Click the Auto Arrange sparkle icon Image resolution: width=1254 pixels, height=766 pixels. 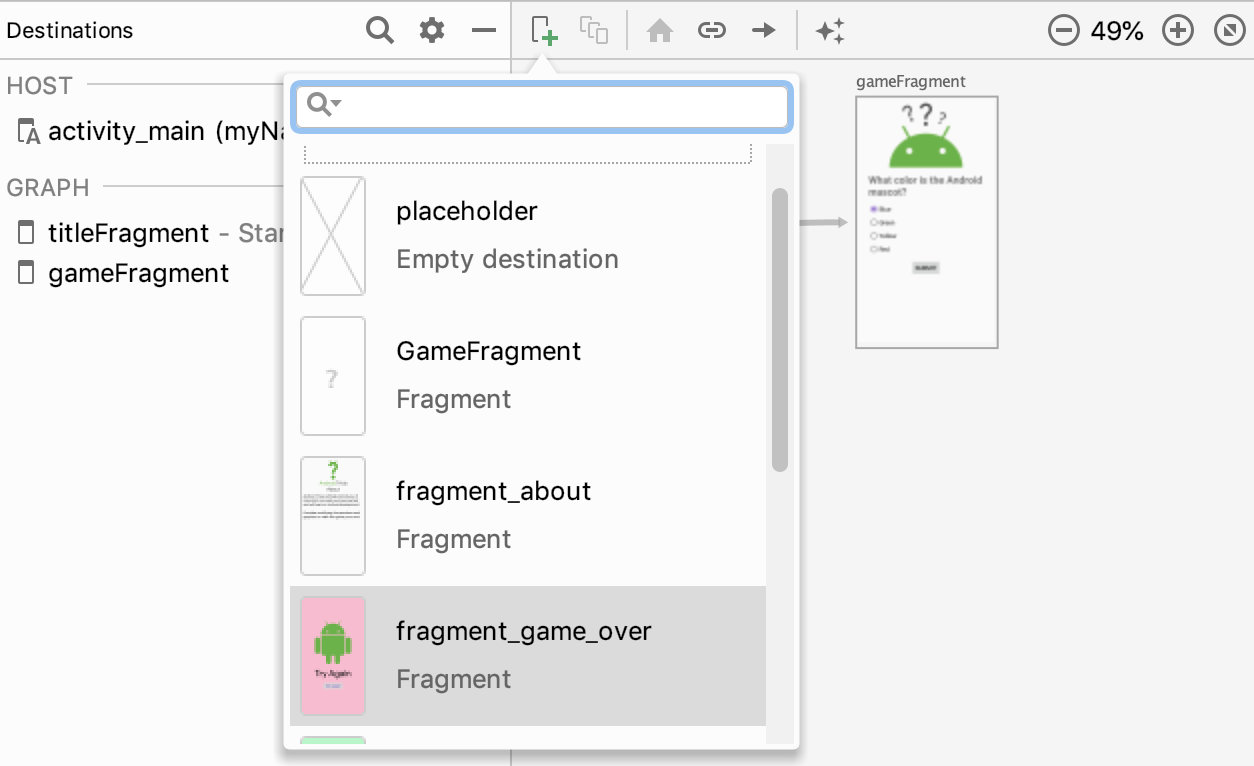tap(830, 31)
